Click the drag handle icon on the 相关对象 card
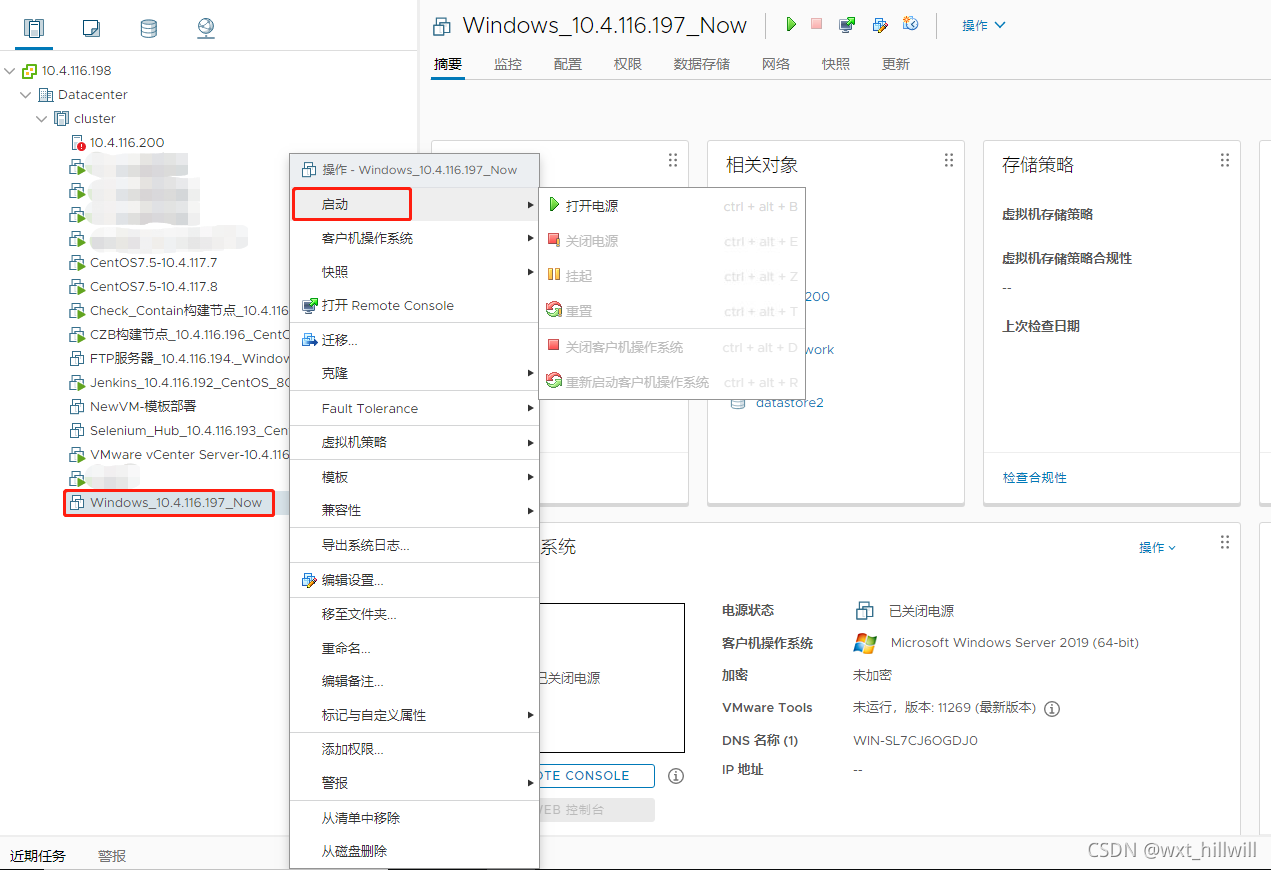This screenshot has width=1271, height=870. (949, 160)
